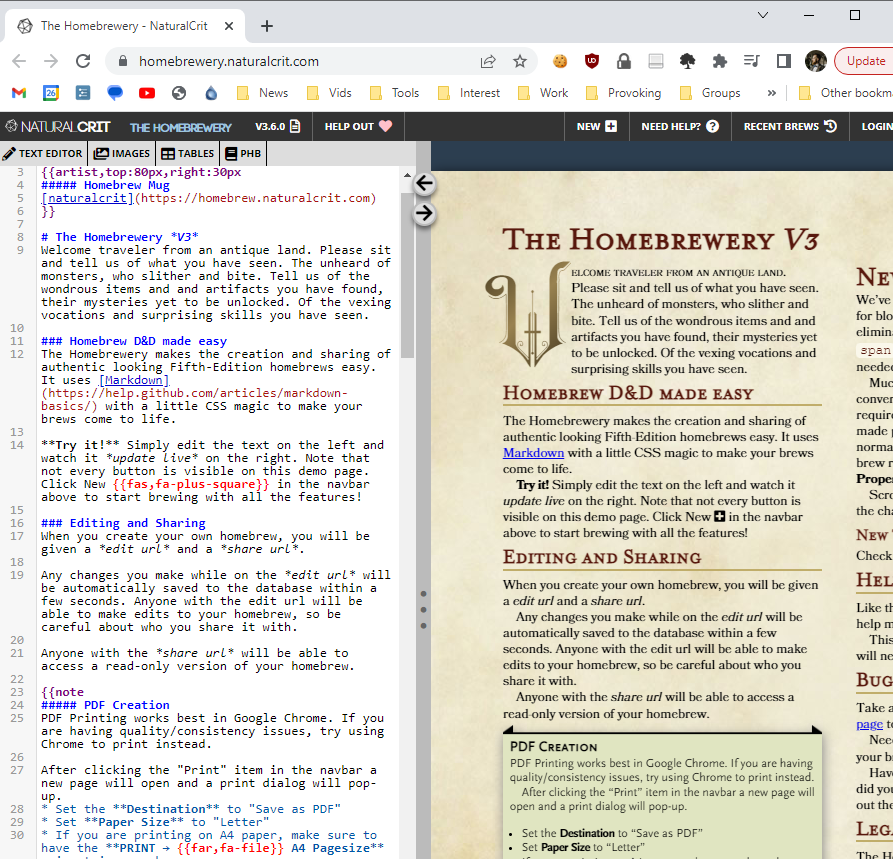Open the Other bookmarks folder
This screenshot has height=859, width=893.
tap(845, 93)
